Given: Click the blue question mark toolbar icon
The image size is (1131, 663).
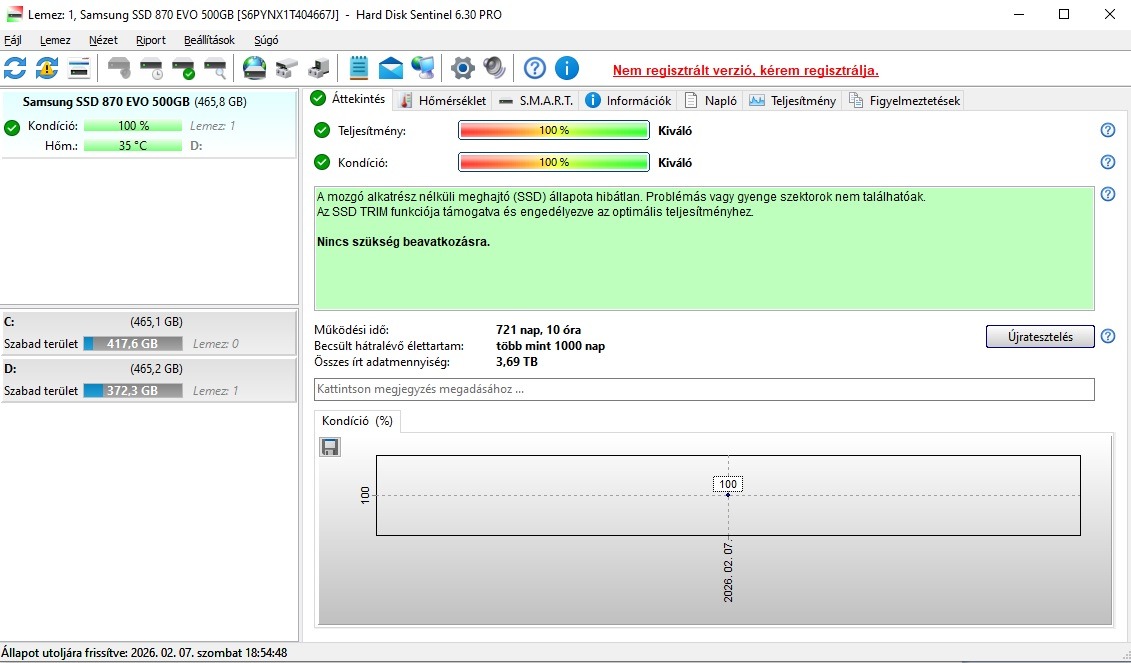Looking at the screenshot, I should coord(534,69).
